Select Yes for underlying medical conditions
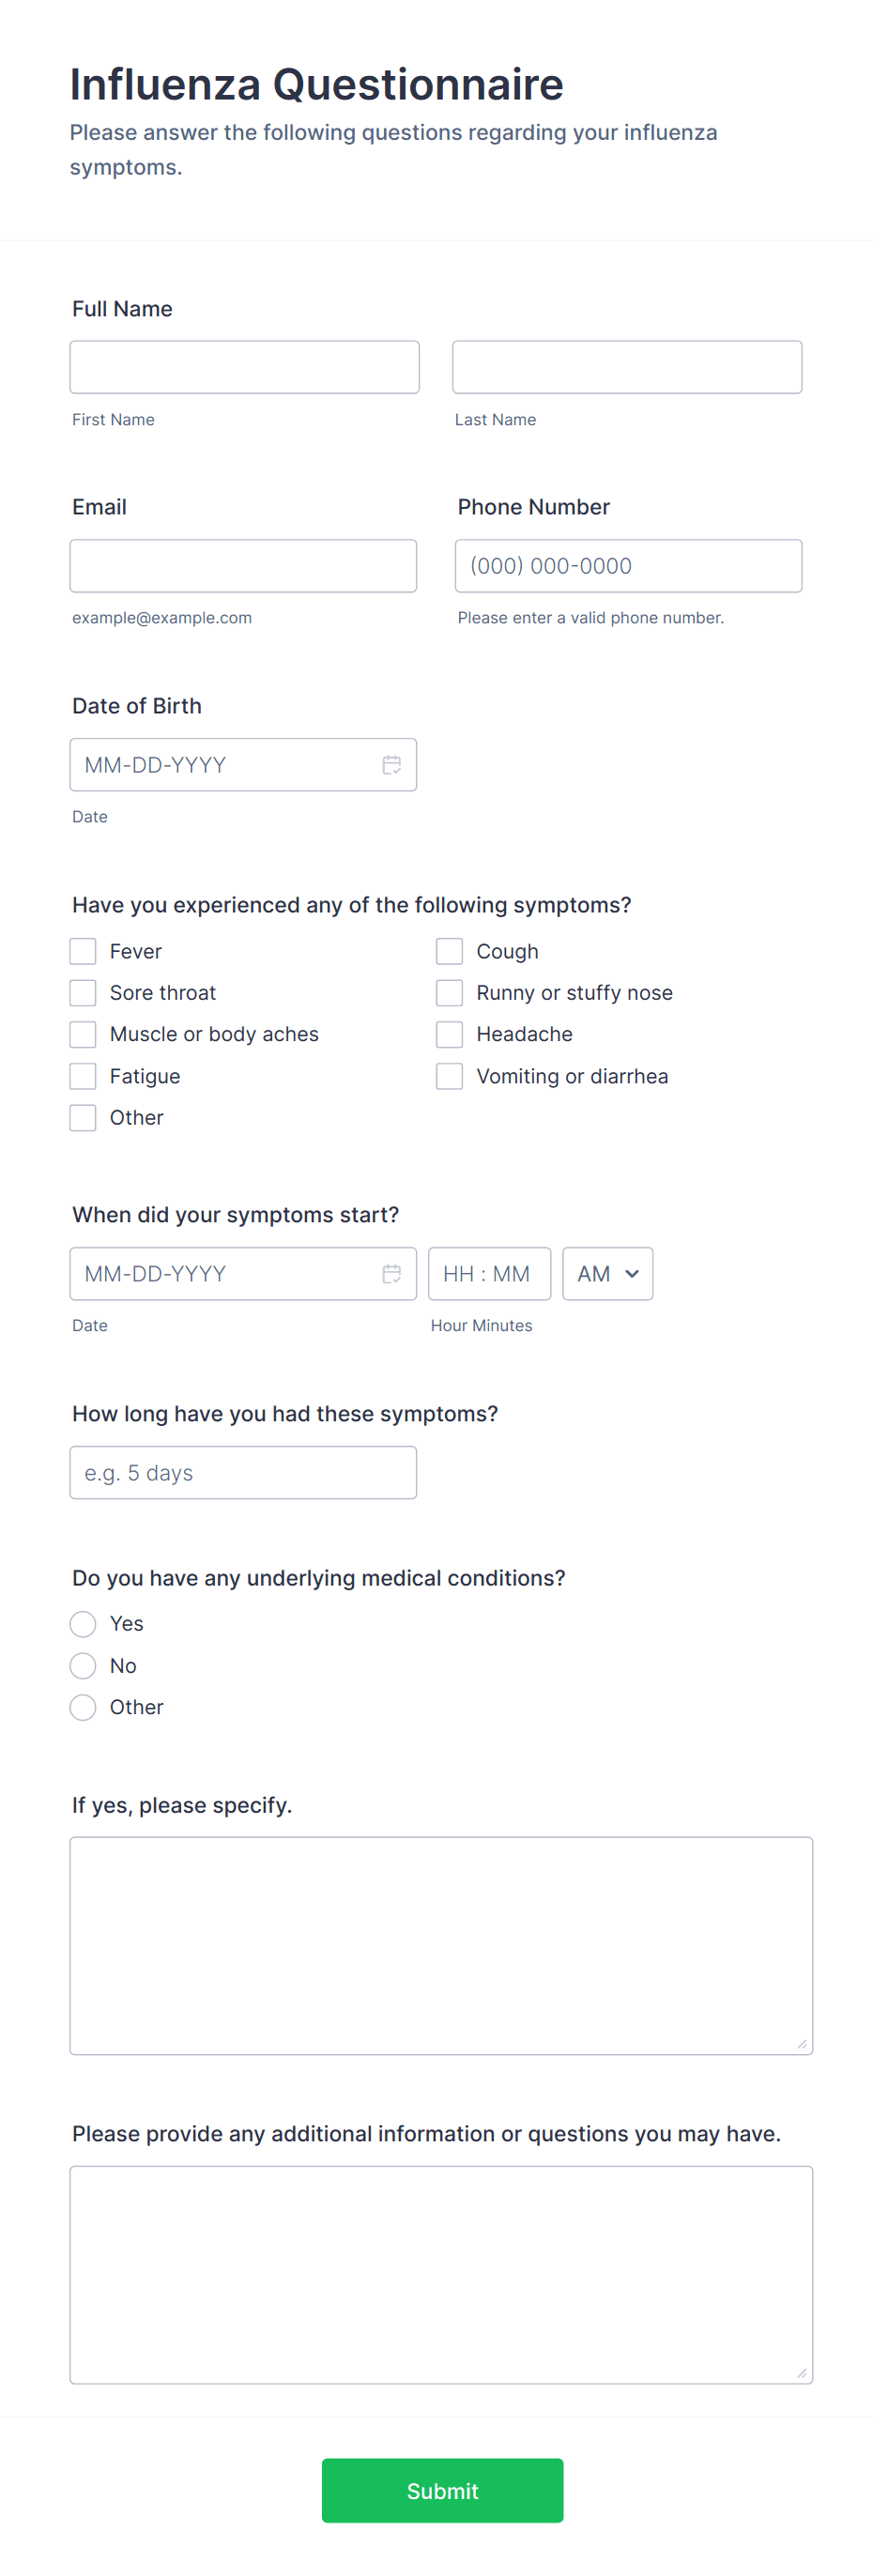The image size is (873, 2576). (x=83, y=1624)
